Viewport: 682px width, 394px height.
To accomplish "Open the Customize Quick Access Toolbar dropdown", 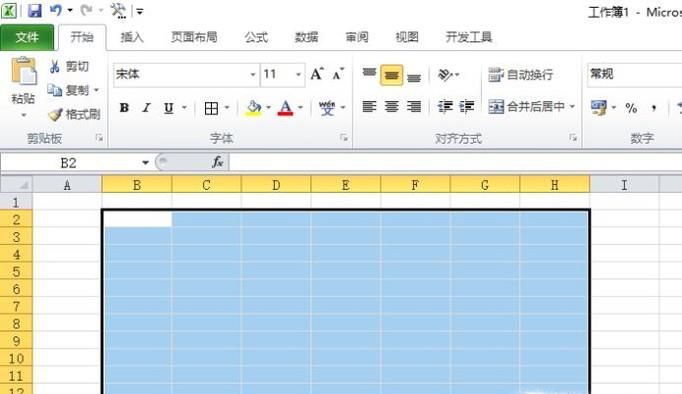I will 140,11.
